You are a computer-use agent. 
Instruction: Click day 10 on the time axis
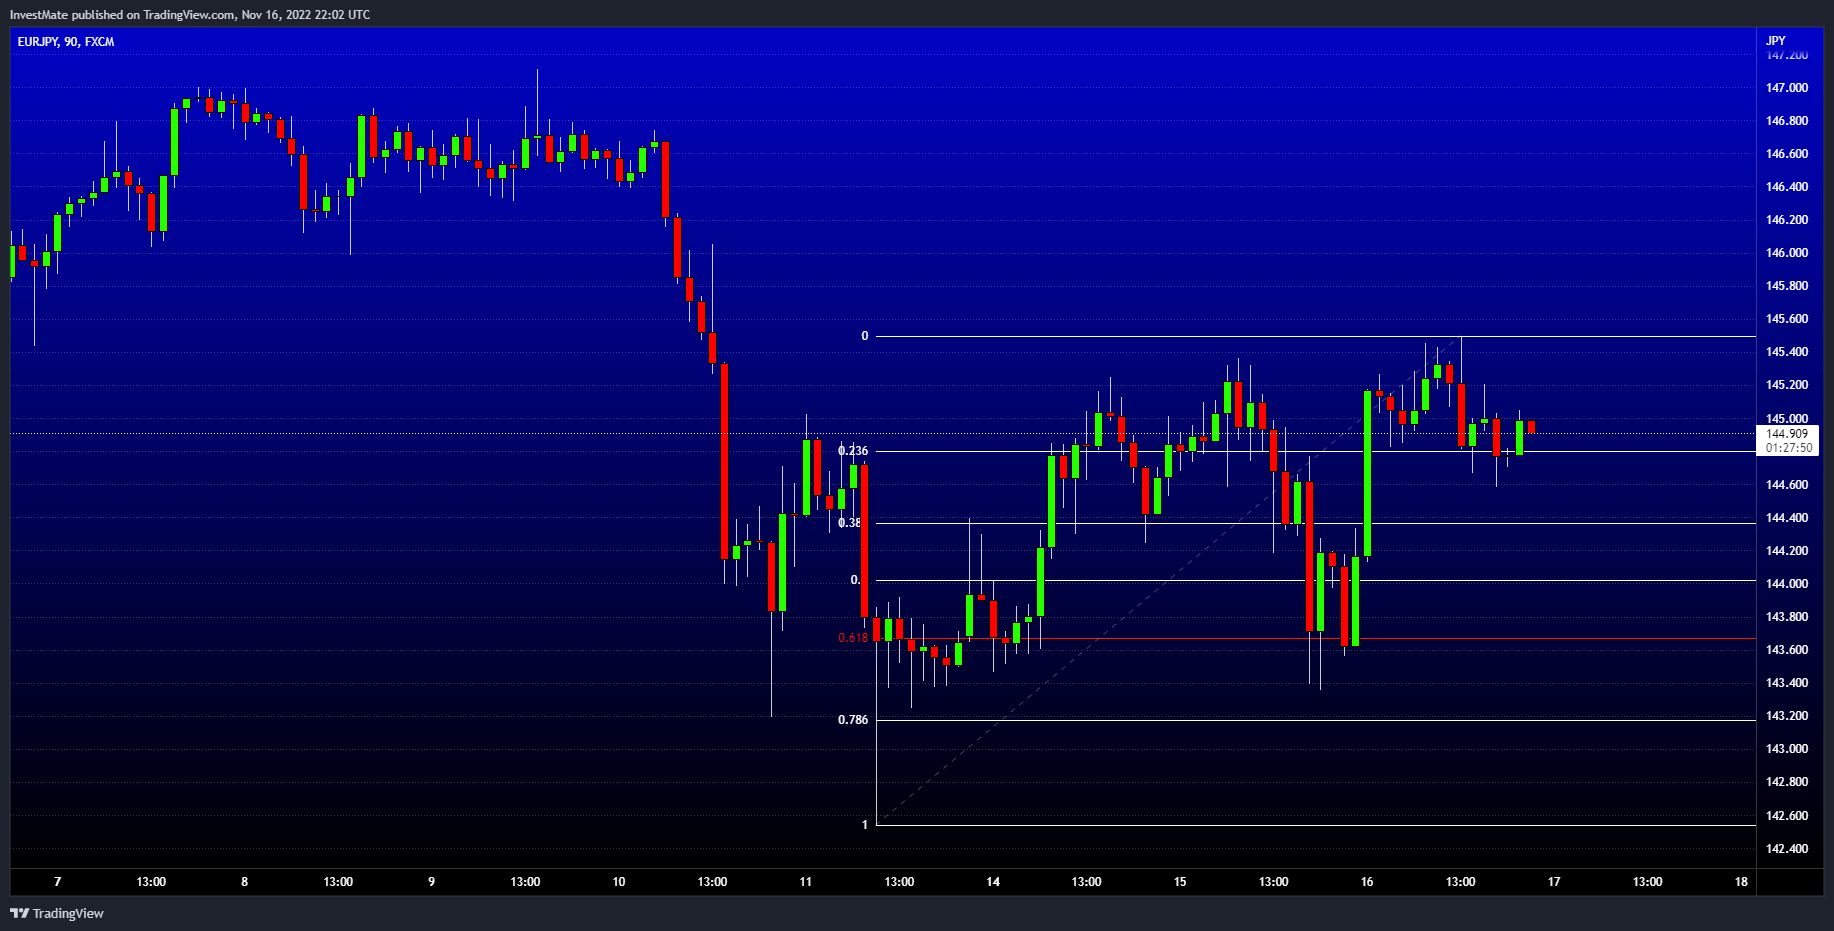click(x=619, y=882)
